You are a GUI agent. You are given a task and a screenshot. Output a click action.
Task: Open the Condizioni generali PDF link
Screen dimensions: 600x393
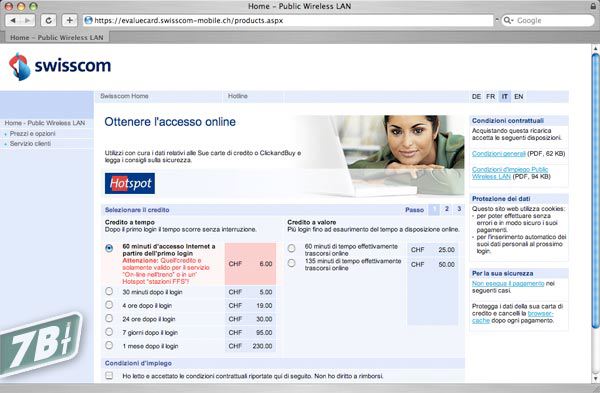[x=499, y=153]
